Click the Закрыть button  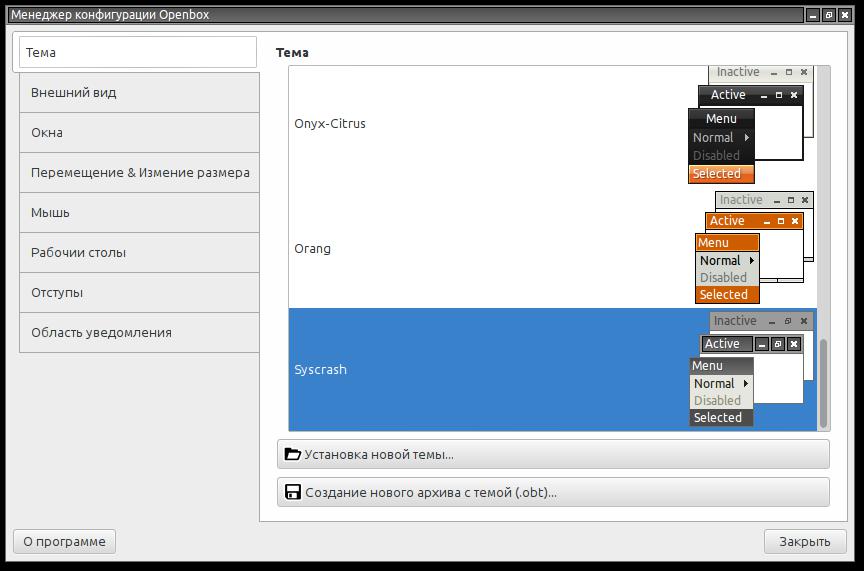[805, 542]
